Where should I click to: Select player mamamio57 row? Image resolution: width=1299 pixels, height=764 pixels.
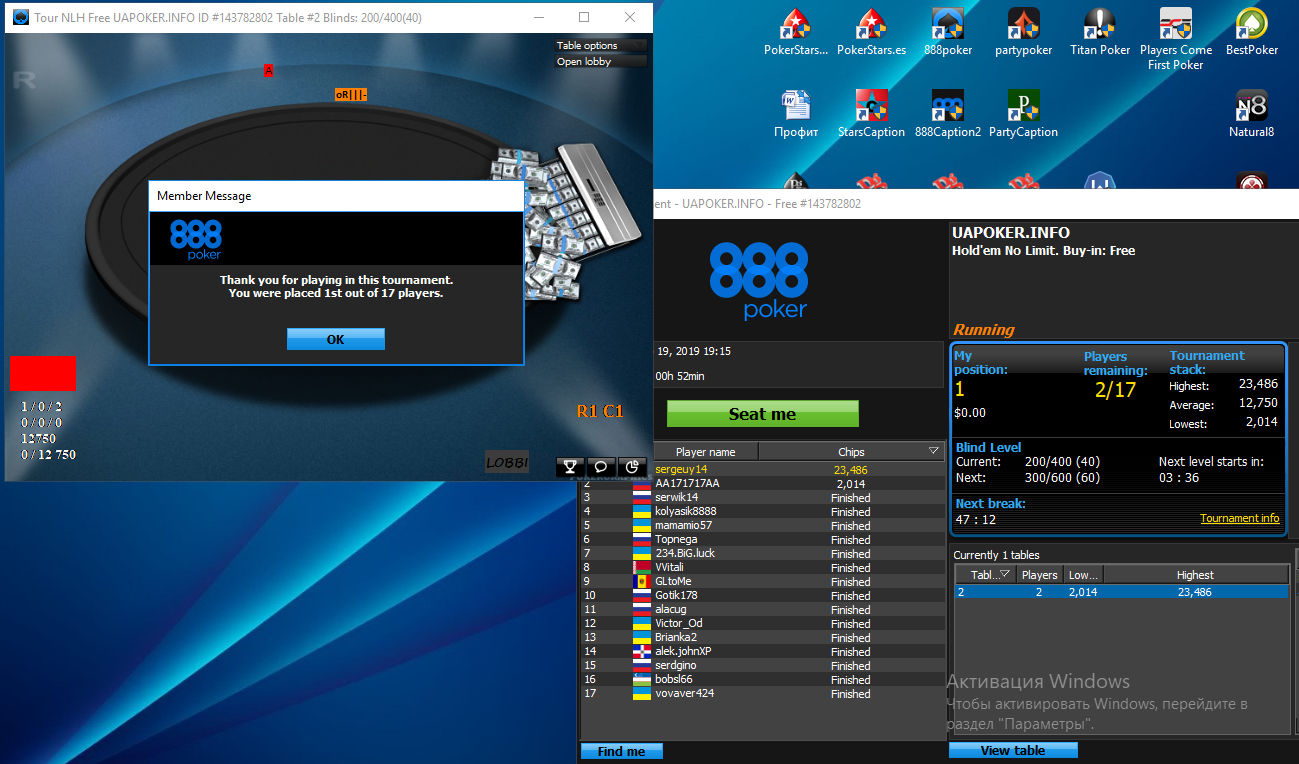point(762,525)
